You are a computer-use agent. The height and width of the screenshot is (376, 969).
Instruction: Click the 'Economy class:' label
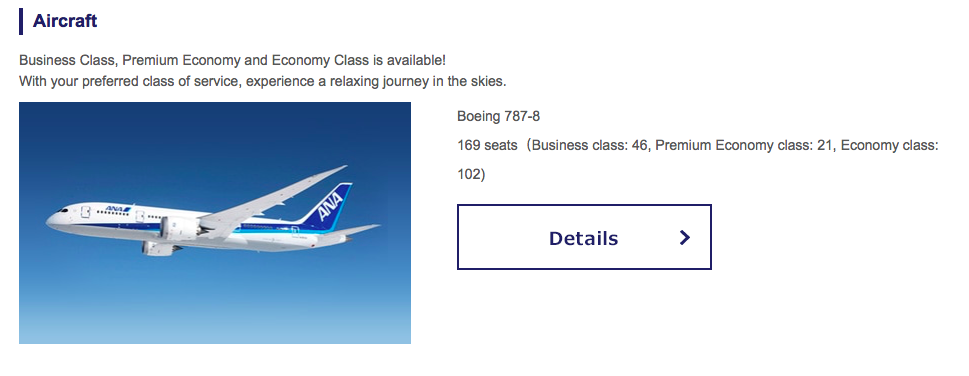tap(889, 145)
